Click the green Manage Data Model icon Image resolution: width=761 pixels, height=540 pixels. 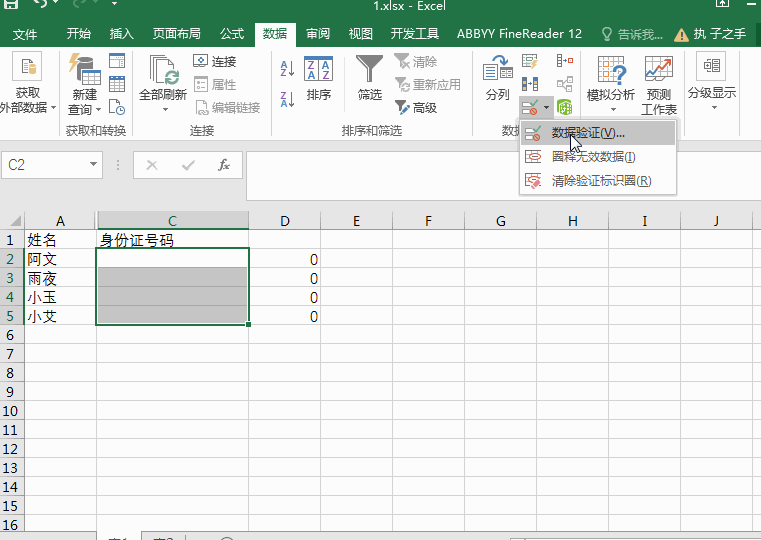[564, 107]
